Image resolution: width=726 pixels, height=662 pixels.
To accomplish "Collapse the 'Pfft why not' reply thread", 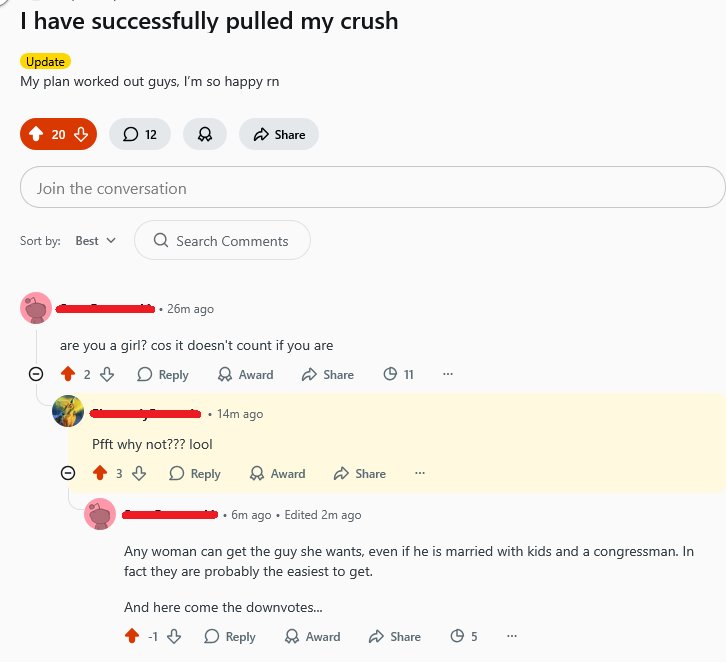I will coord(68,473).
